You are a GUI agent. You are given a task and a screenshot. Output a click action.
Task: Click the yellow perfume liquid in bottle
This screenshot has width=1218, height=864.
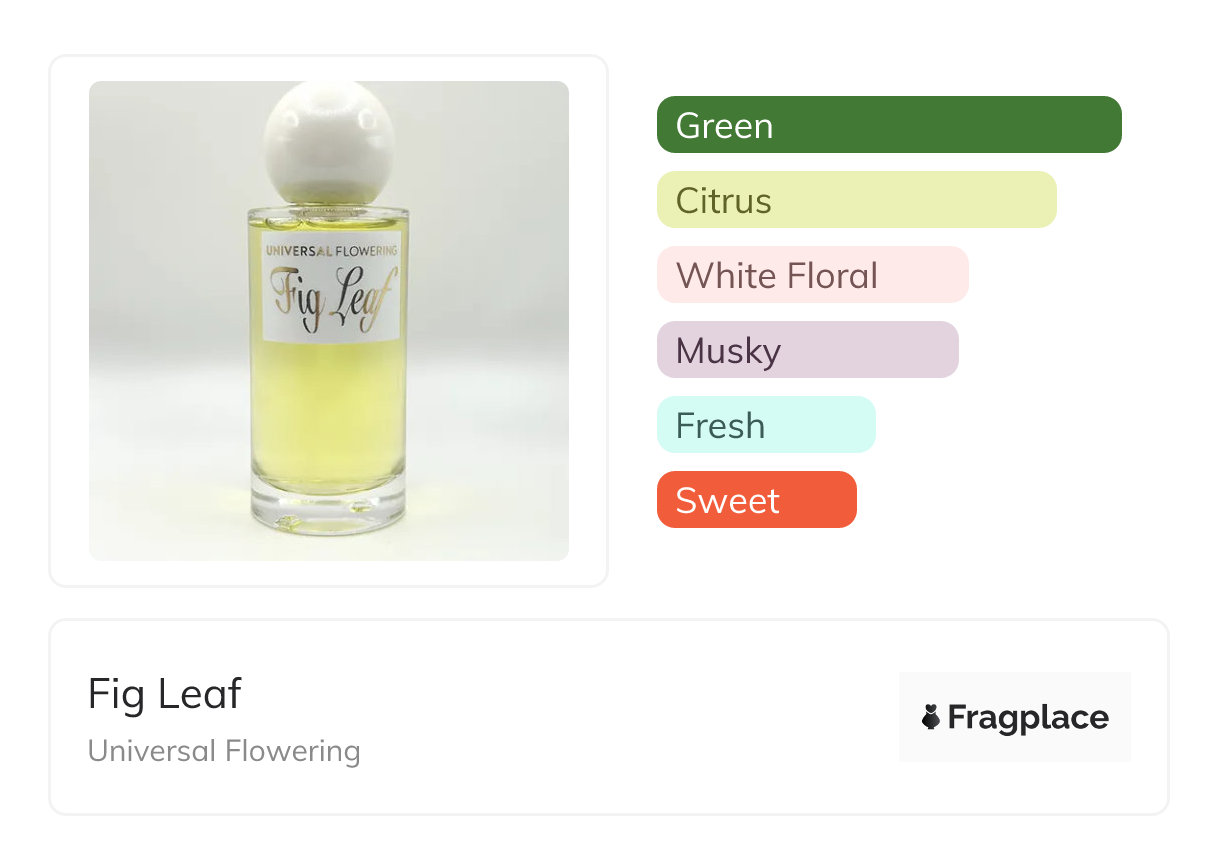329,410
